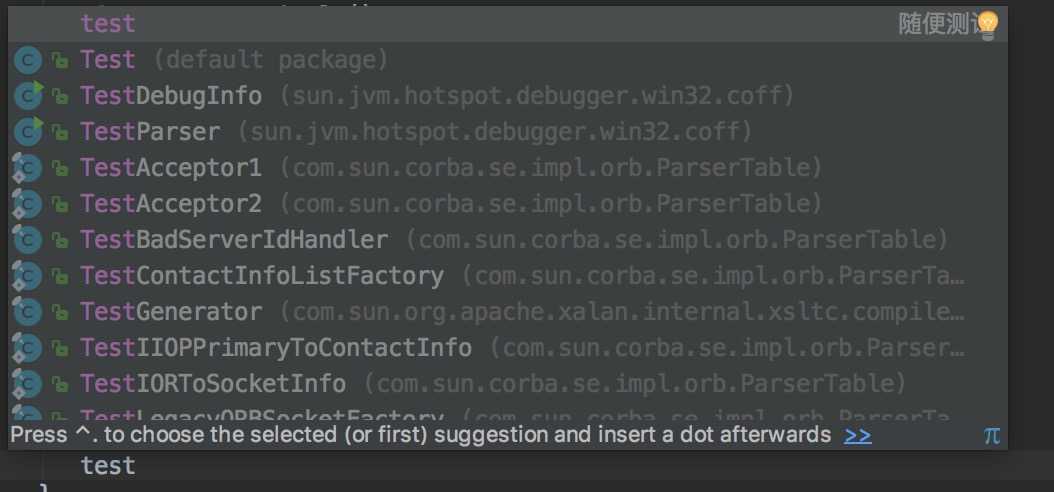
Task: Select the Test (default package) suggestion
Action: point(508,60)
